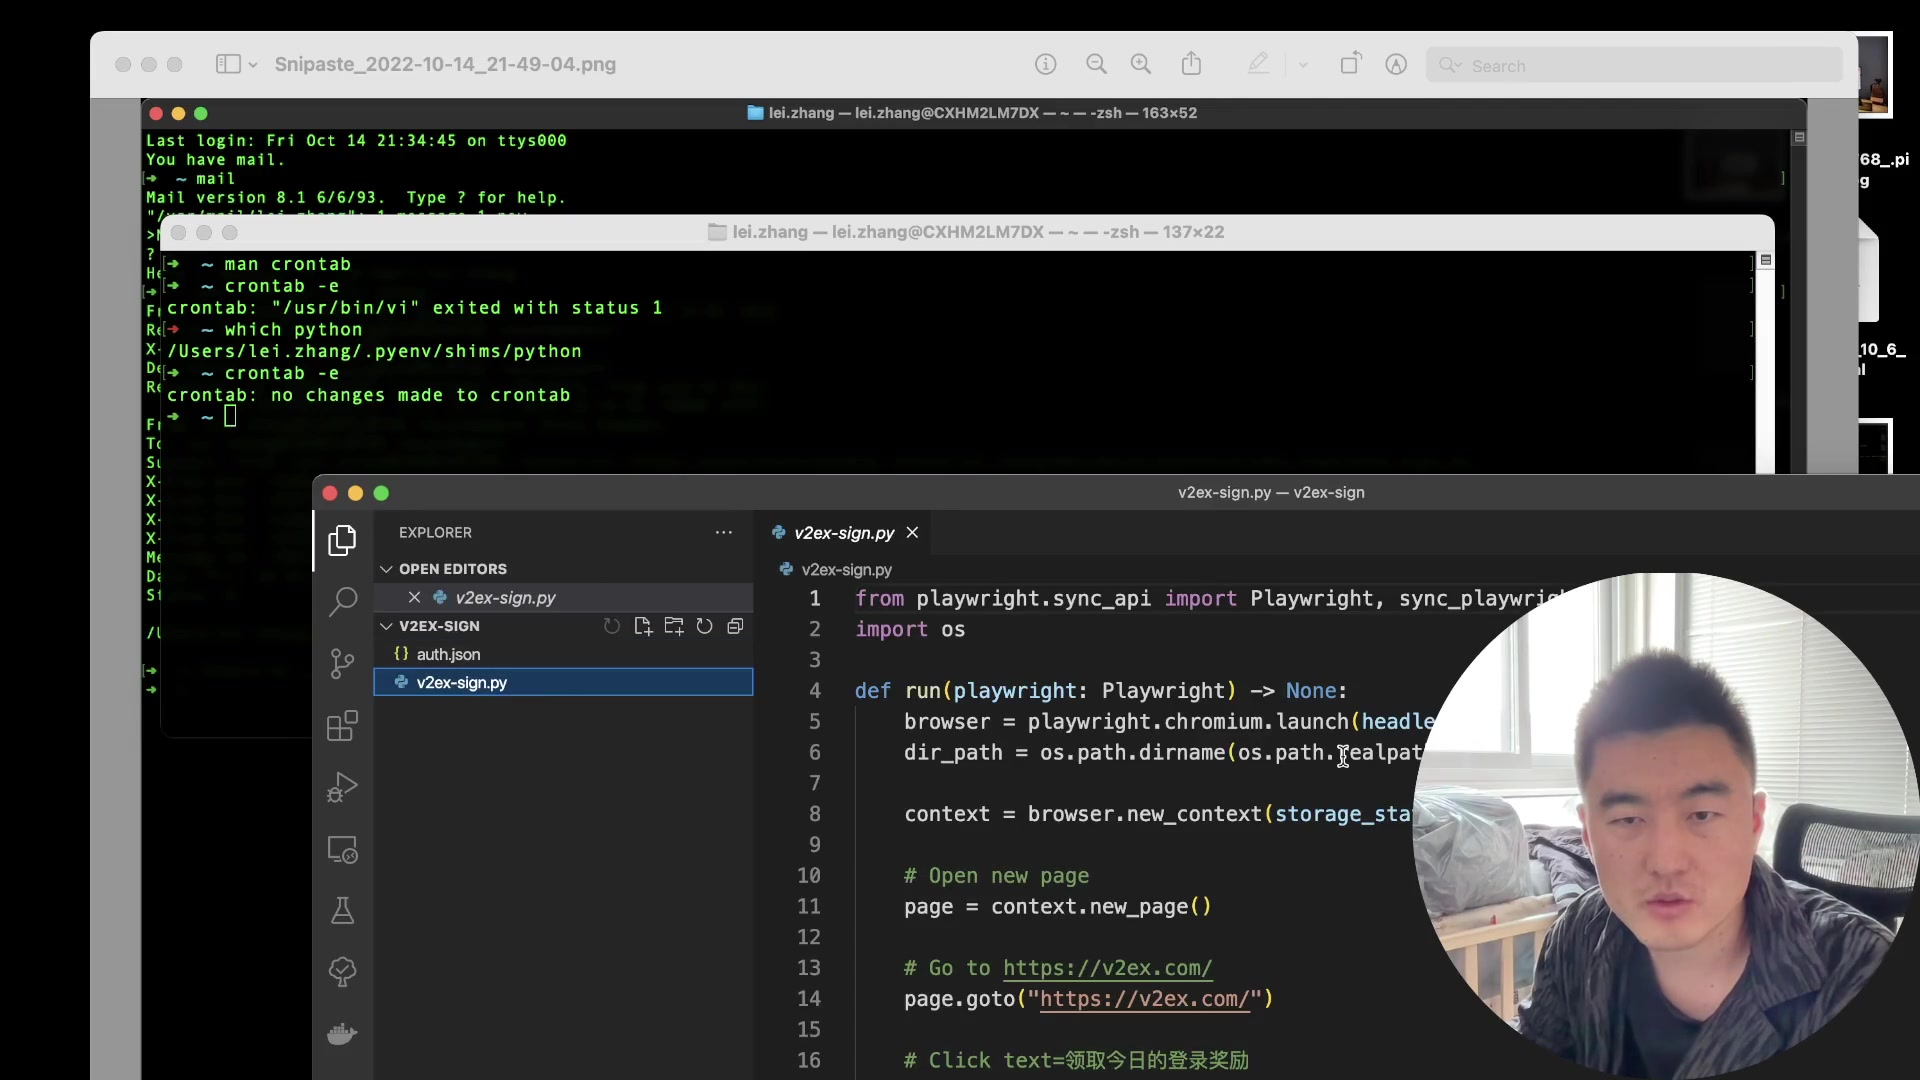Image resolution: width=1920 pixels, height=1080 pixels.
Task: Open the Explorer view in the activity bar
Action: coord(342,541)
